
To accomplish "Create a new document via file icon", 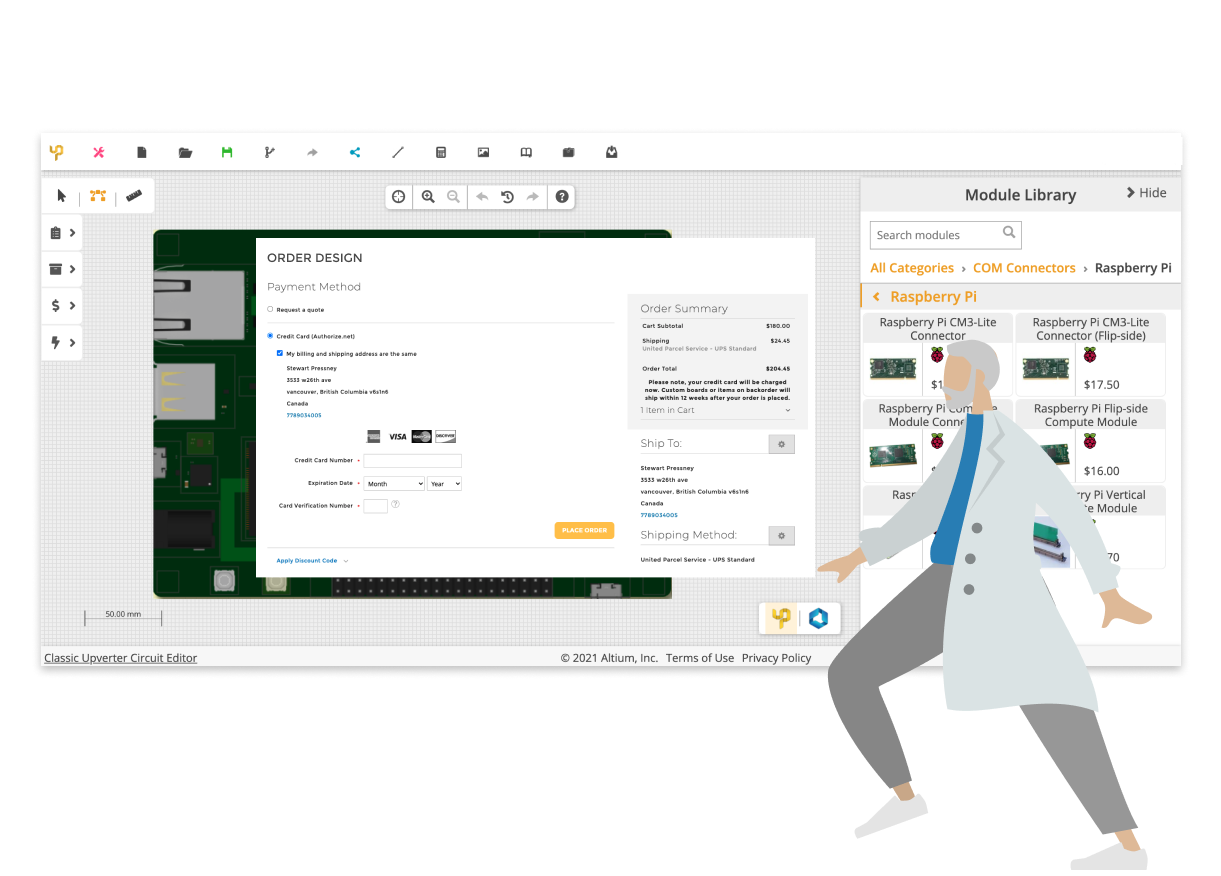I will tap(142, 152).
